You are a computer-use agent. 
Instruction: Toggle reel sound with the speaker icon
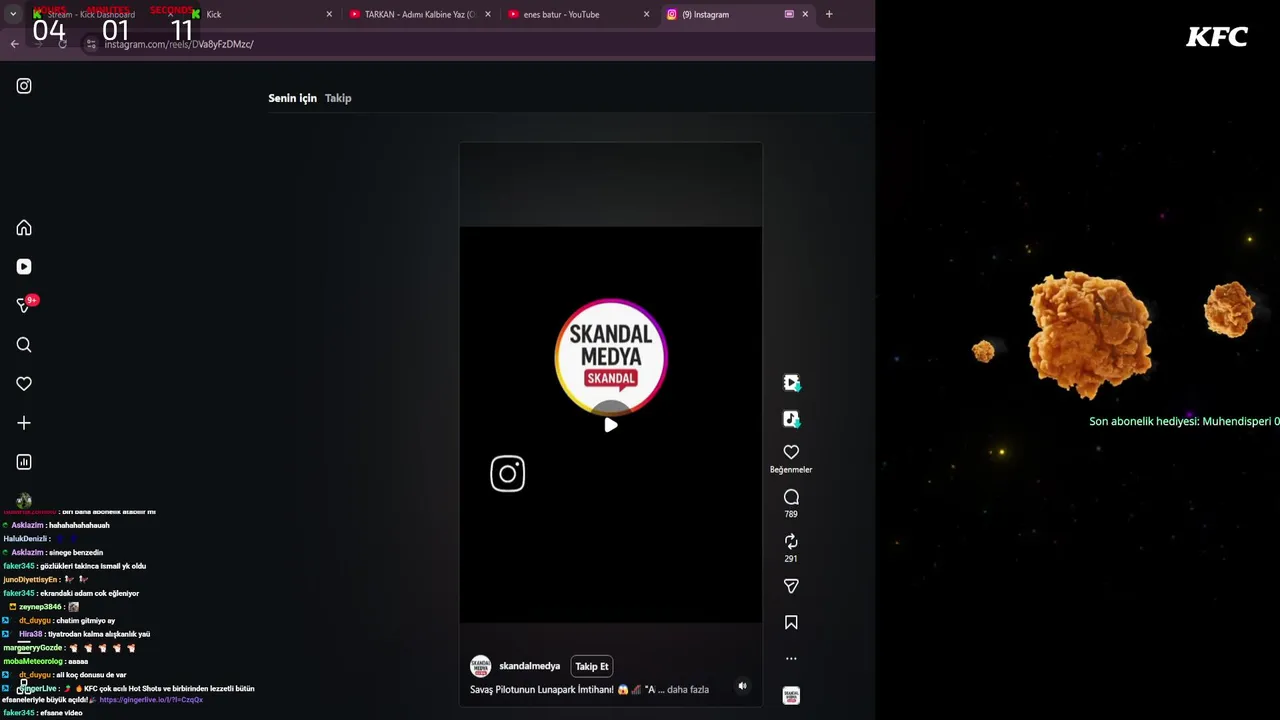pyautogui.click(x=742, y=686)
